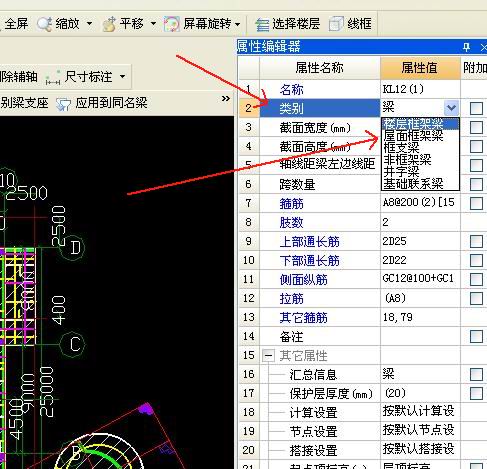
Task: Select 非框架梁 from the list
Action: pos(420,160)
